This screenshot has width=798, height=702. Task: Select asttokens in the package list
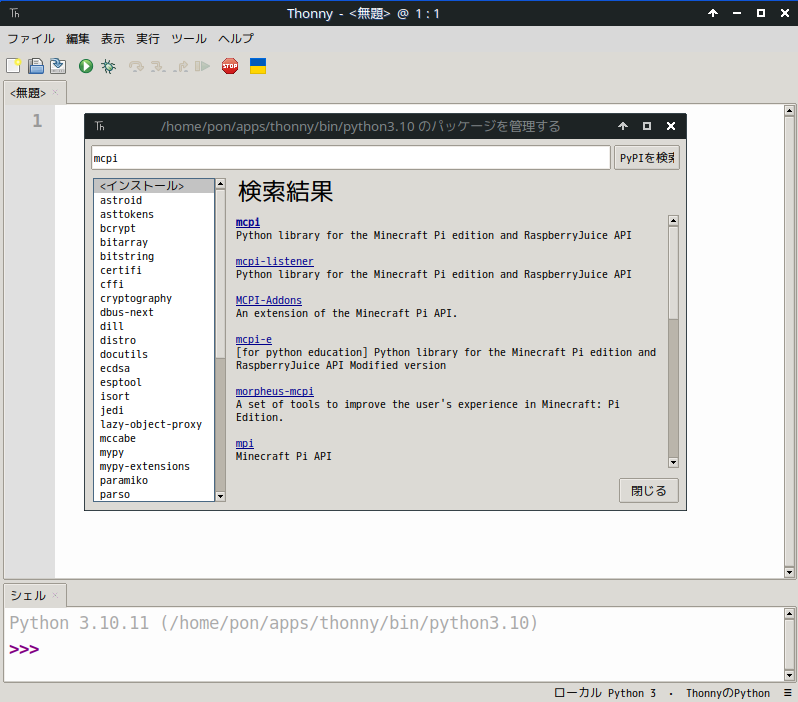point(154,214)
